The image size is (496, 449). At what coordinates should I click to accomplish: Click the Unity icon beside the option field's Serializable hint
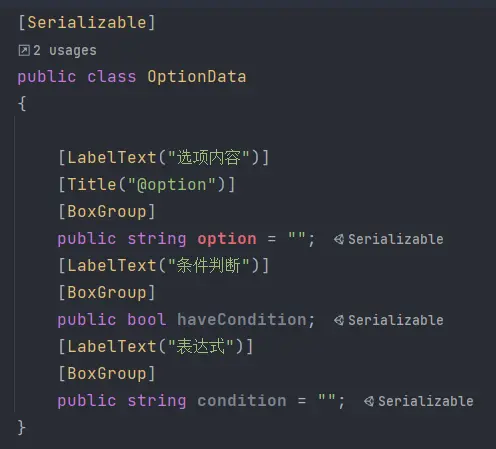tap(339, 239)
